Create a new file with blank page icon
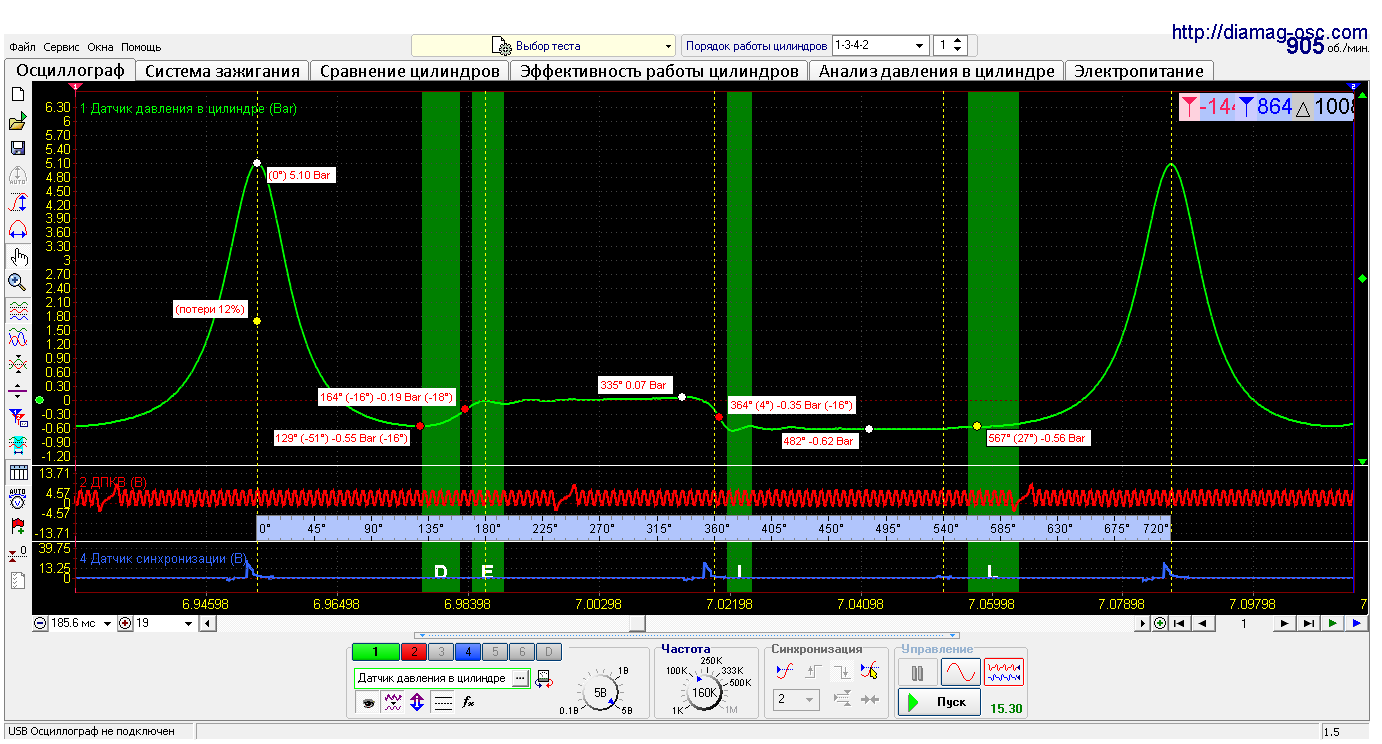Image resolution: width=1382 pixels, height=744 pixels. click(17, 94)
